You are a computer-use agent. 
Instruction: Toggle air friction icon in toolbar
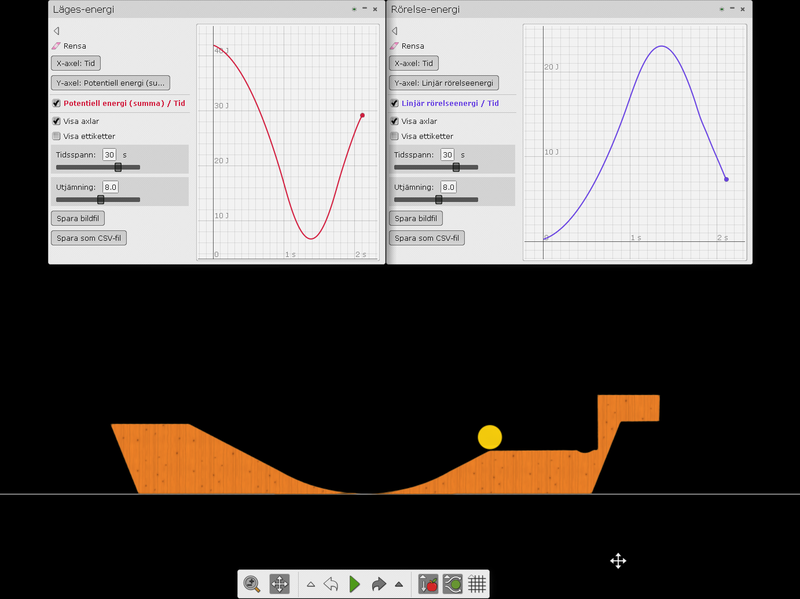453,584
